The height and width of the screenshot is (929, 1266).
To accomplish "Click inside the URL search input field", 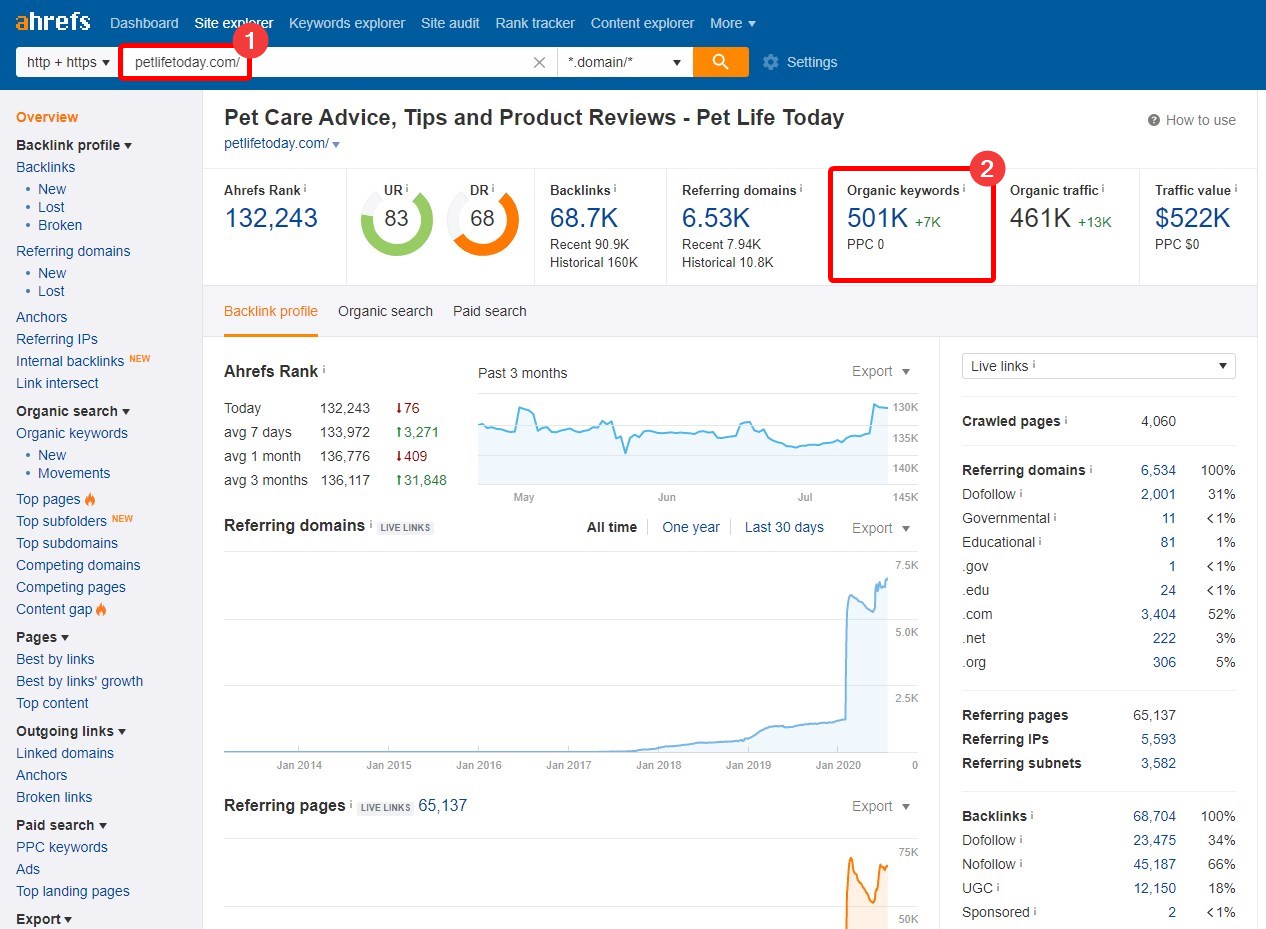I will (338, 62).
